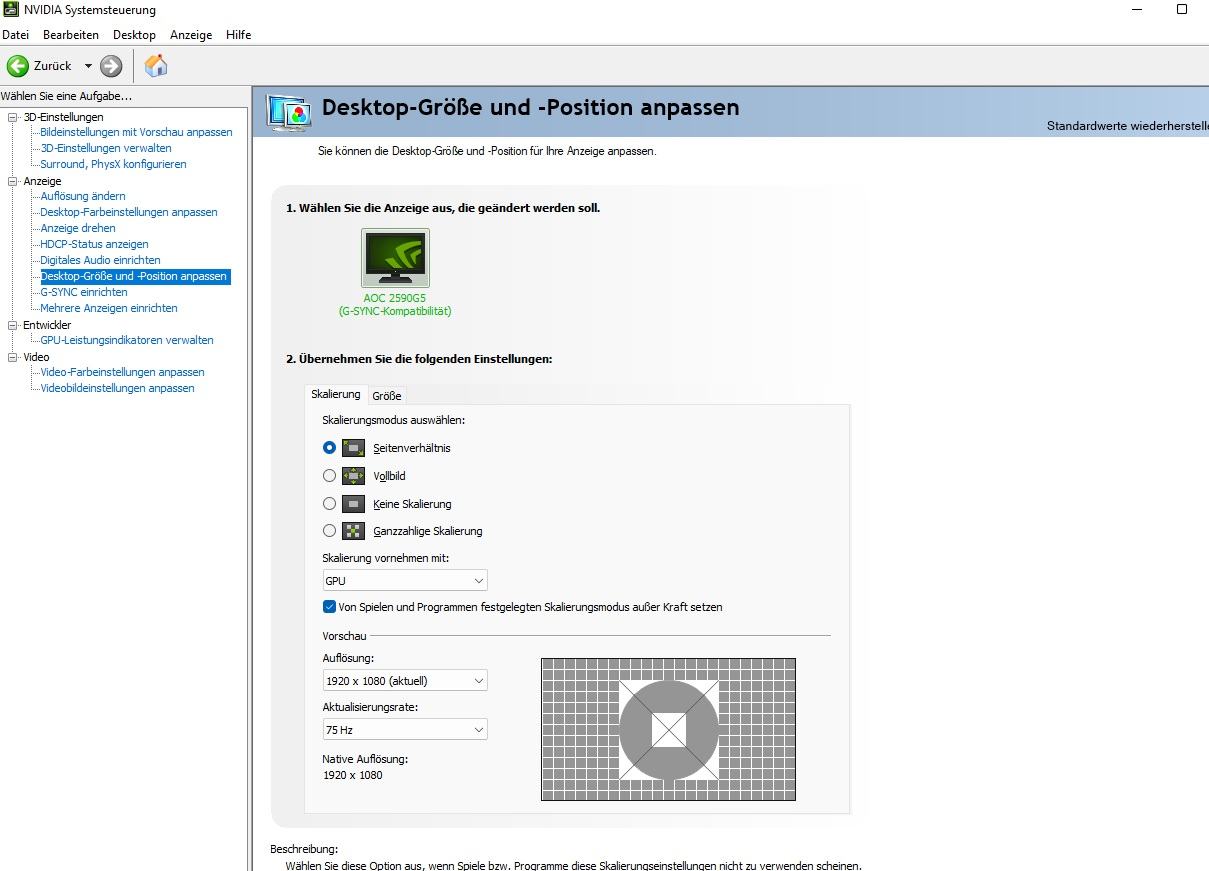
Task: Open Auflösung ändern page
Action: [83, 196]
